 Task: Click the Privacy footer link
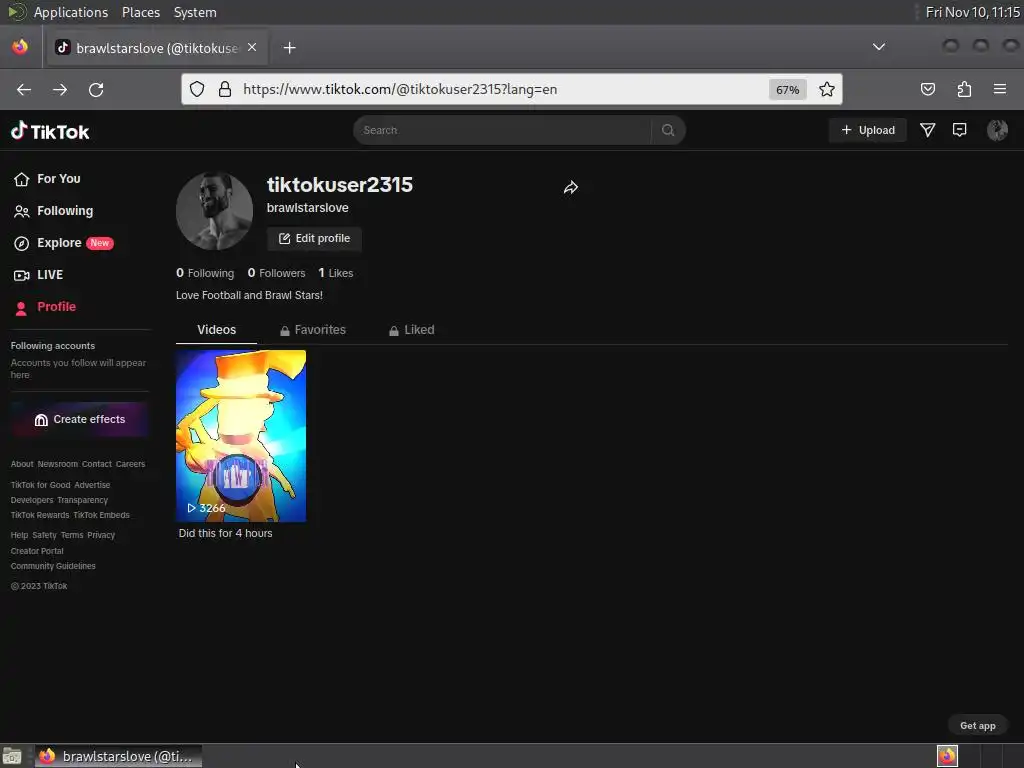[x=101, y=535]
